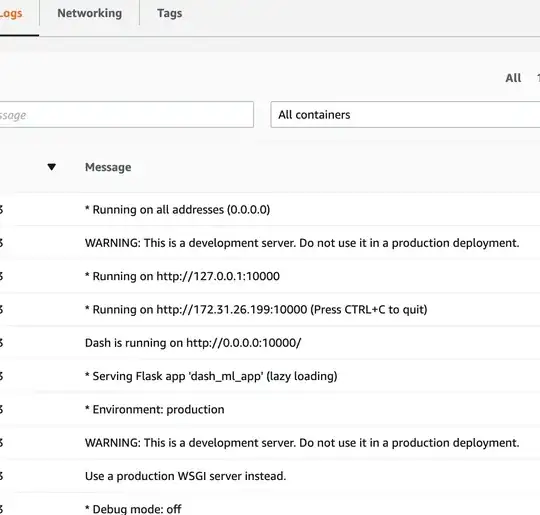Click the 'Press CTRL+C to quit' text
This screenshot has width=540, height=515.
click(369, 309)
